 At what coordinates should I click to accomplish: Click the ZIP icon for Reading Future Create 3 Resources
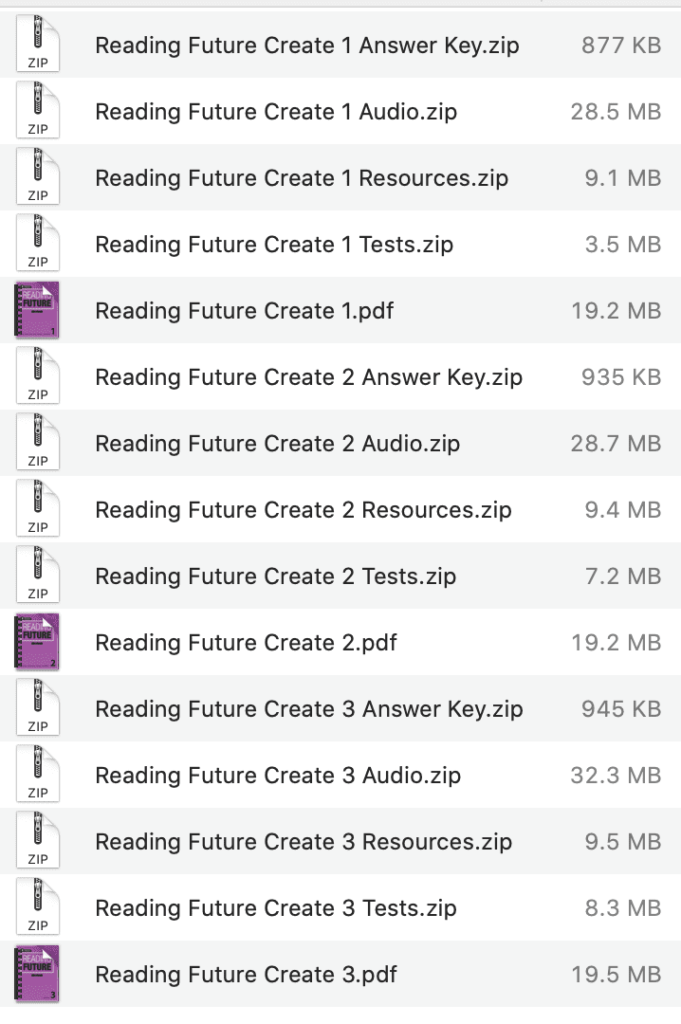pos(36,841)
